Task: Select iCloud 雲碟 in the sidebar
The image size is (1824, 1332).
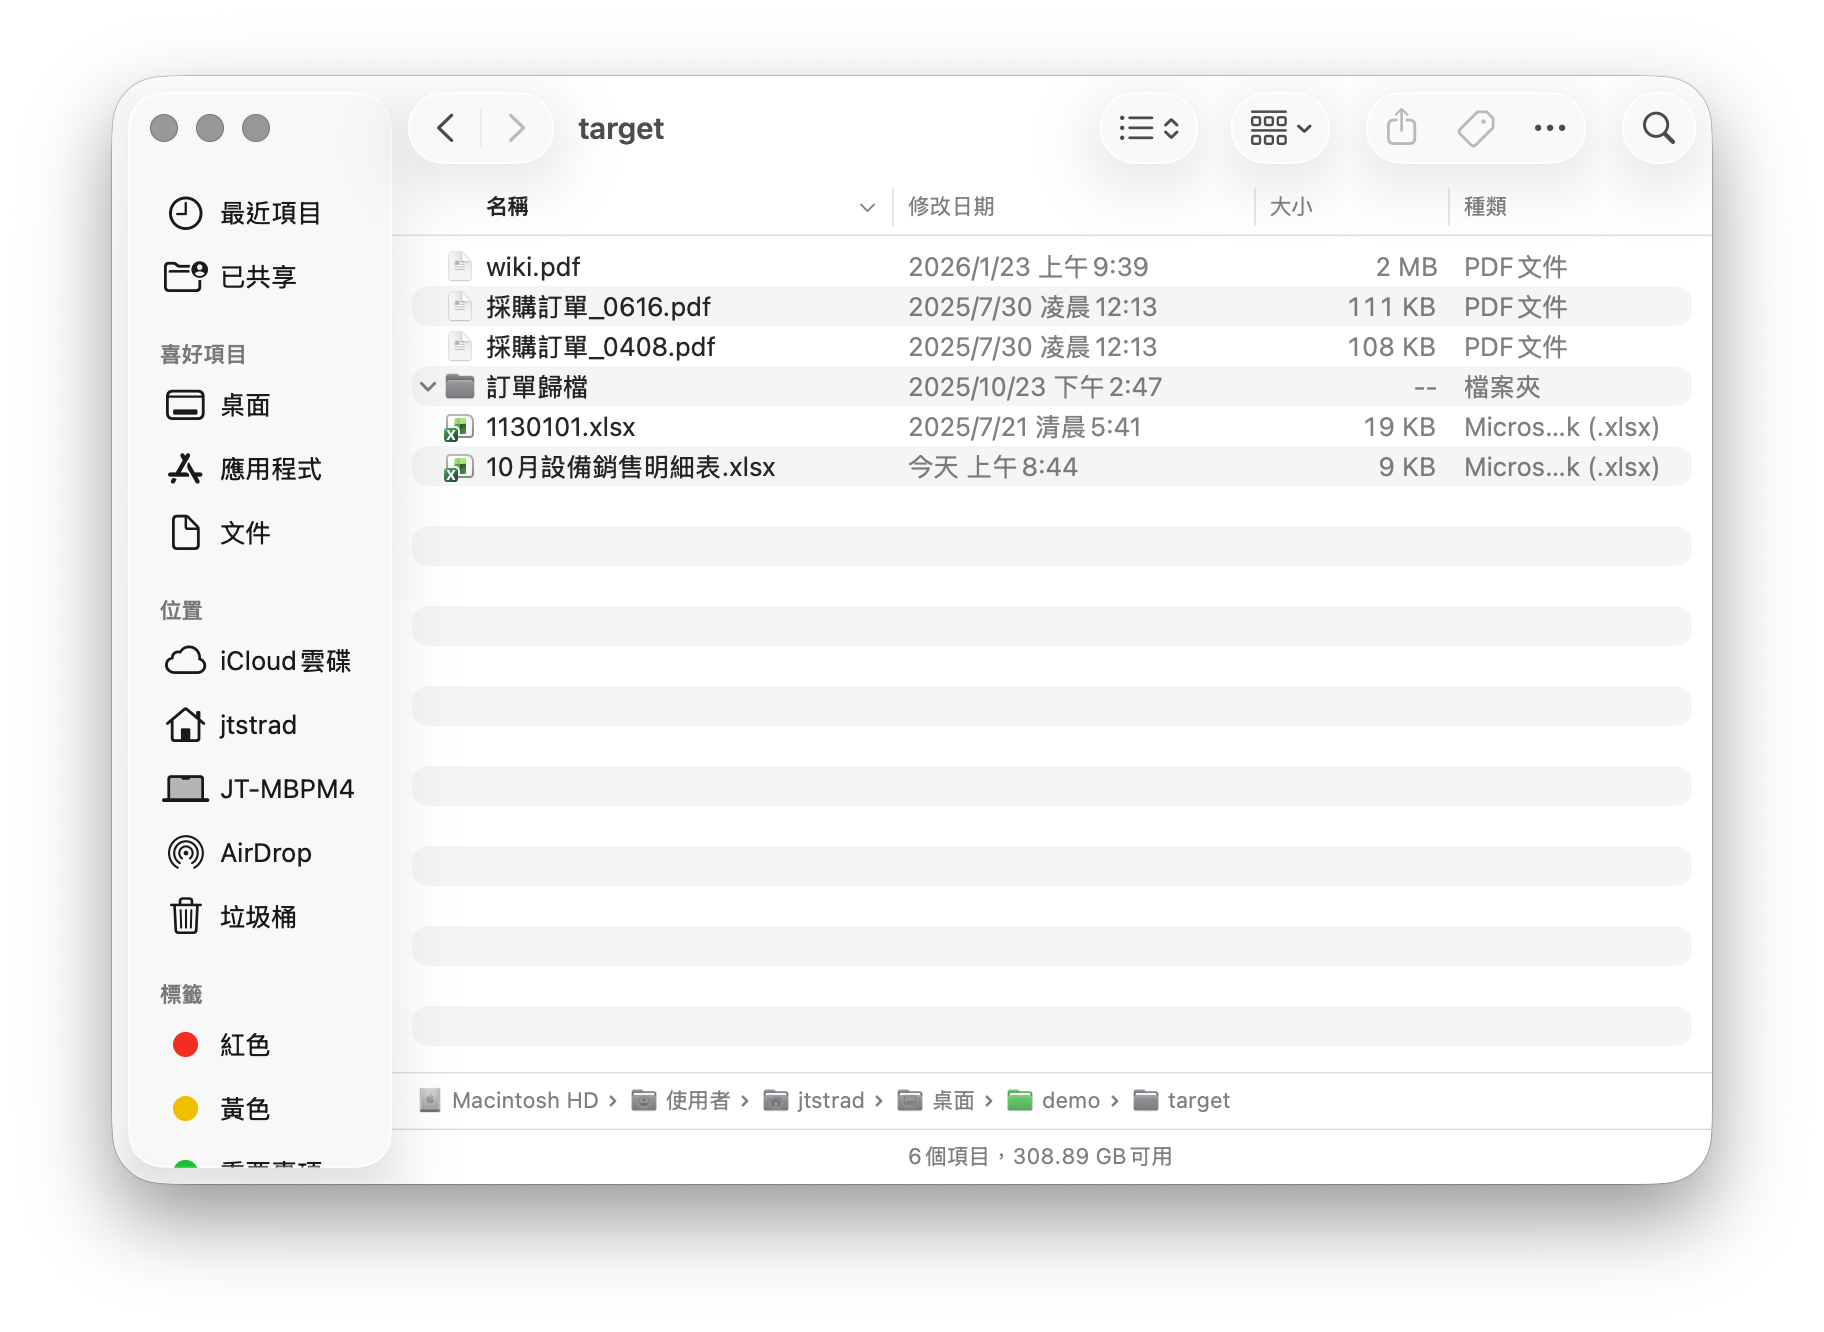Action: 284,661
